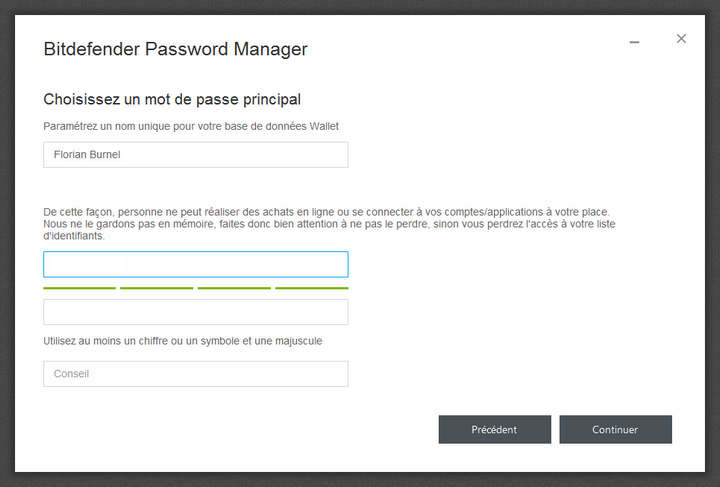Image resolution: width=720 pixels, height=487 pixels.
Task: Close the Password Manager dialog
Action: point(681,39)
